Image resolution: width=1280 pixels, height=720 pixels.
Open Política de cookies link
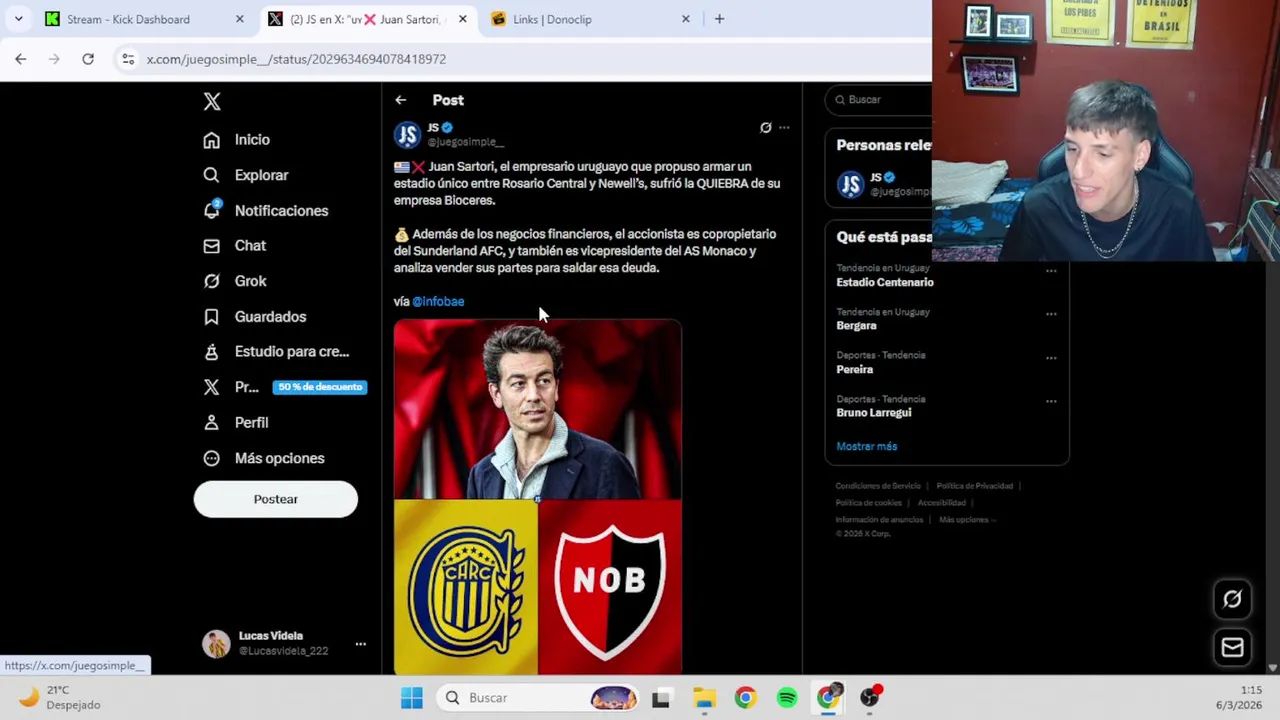coord(868,503)
